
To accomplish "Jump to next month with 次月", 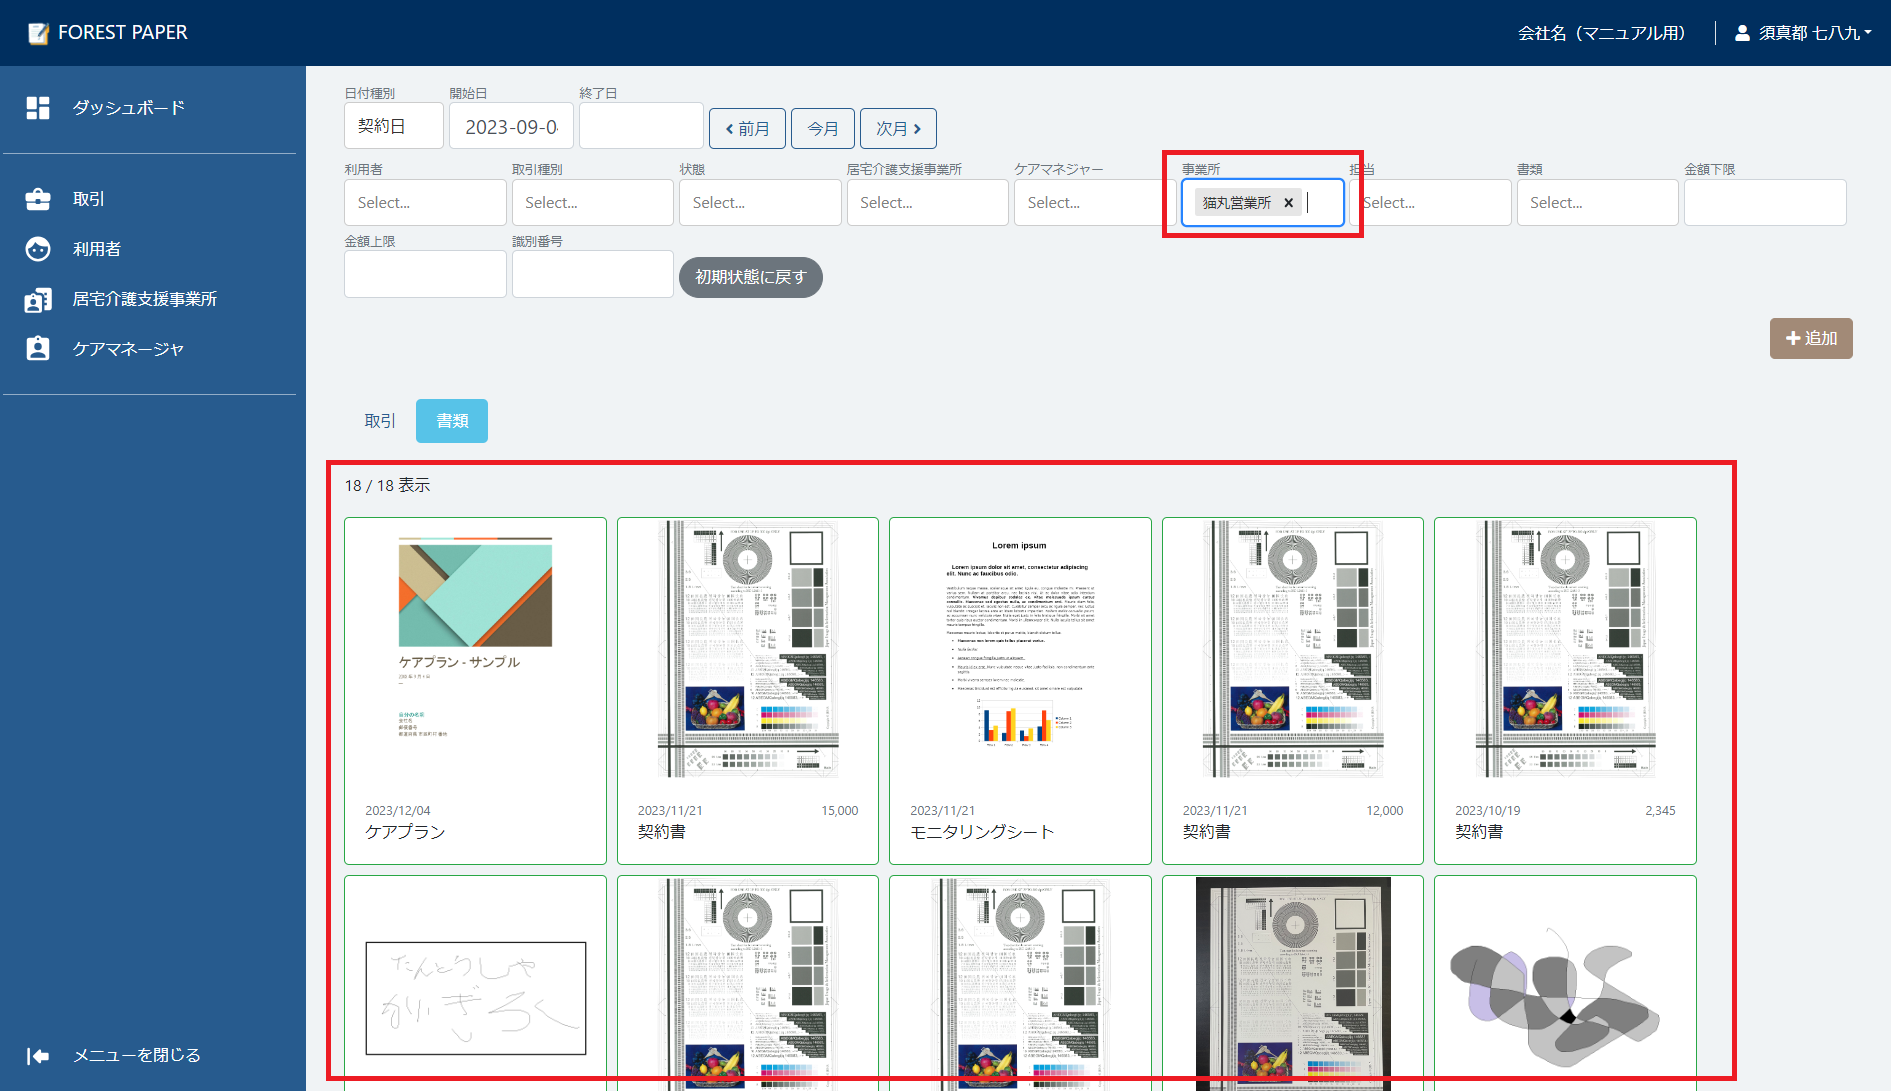I will (x=897, y=129).
